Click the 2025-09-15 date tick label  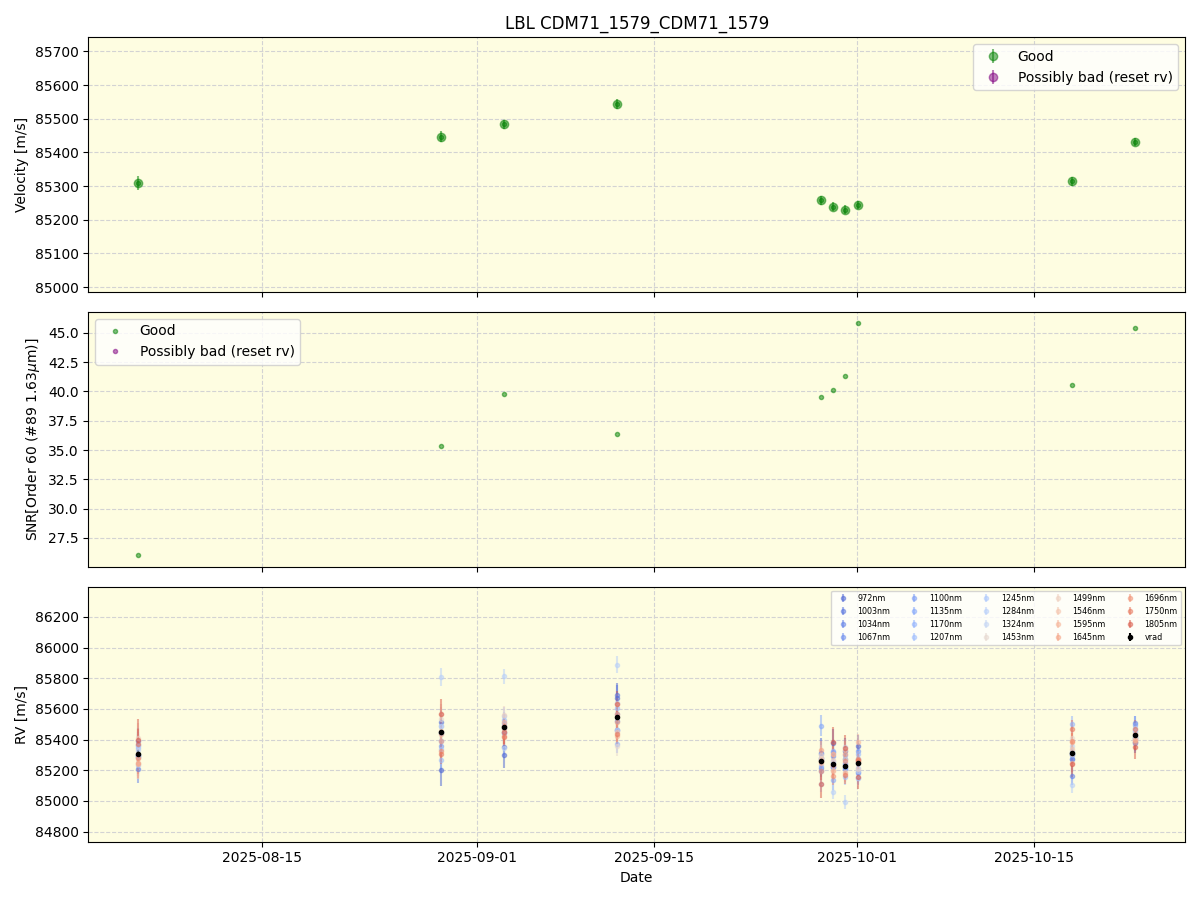(x=654, y=857)
